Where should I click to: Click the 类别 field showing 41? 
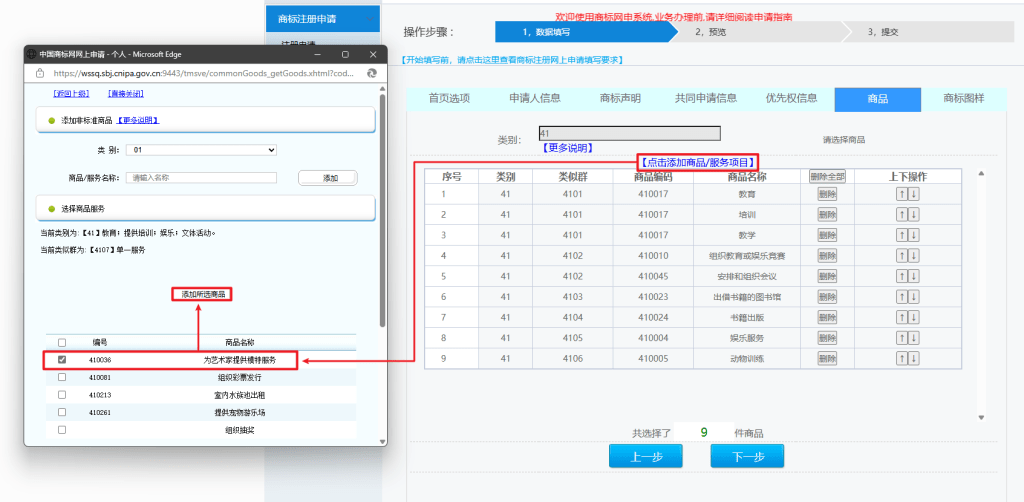630,133
